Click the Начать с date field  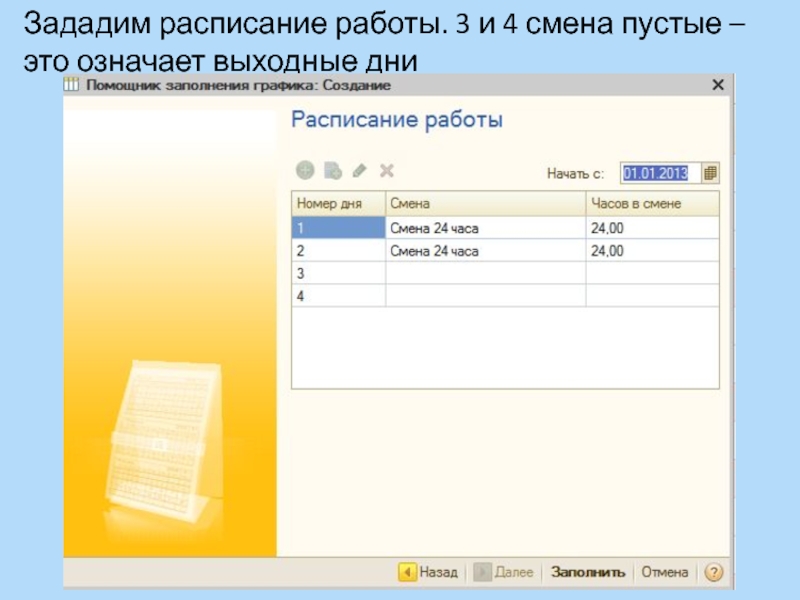(x=661, y=173)
